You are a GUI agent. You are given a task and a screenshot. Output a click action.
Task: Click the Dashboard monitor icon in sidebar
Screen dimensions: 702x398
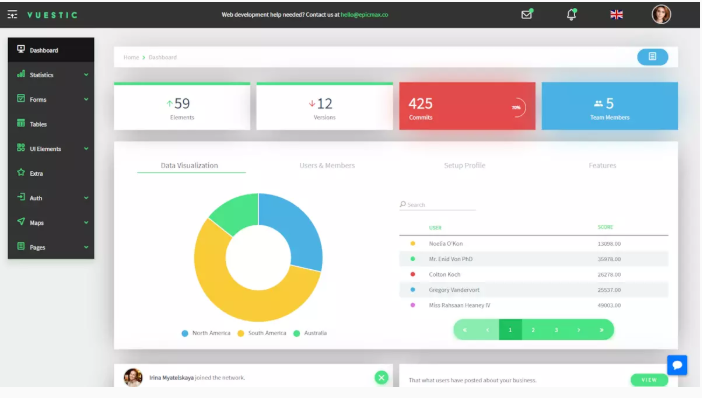(x=21, y=49)
